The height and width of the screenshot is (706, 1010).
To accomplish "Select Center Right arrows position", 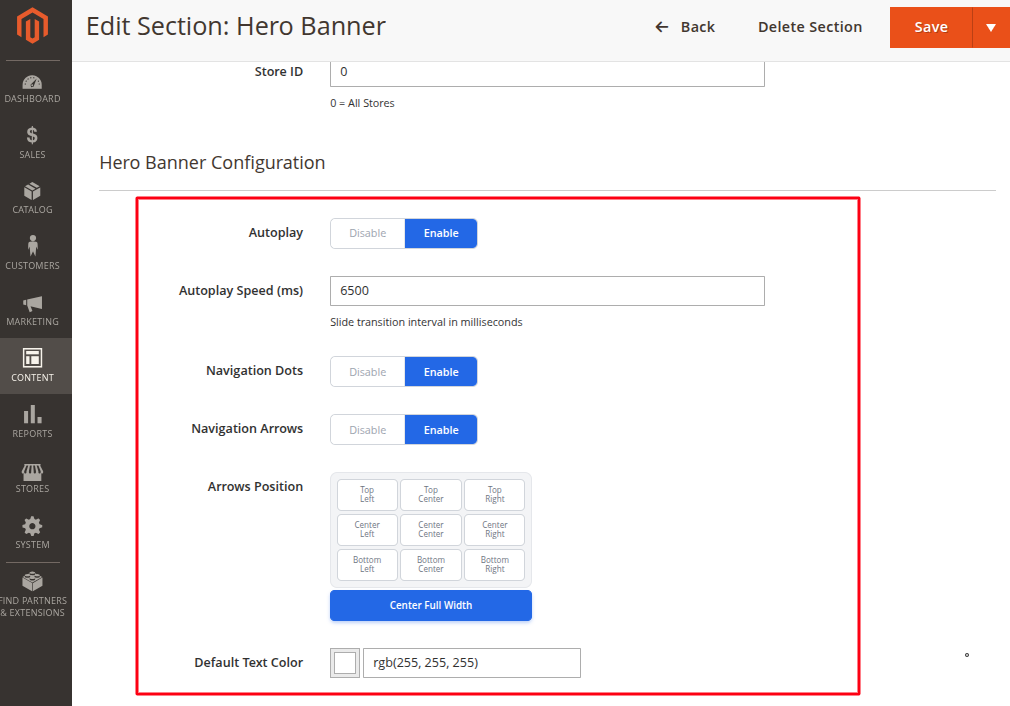I will pos(495,530).
